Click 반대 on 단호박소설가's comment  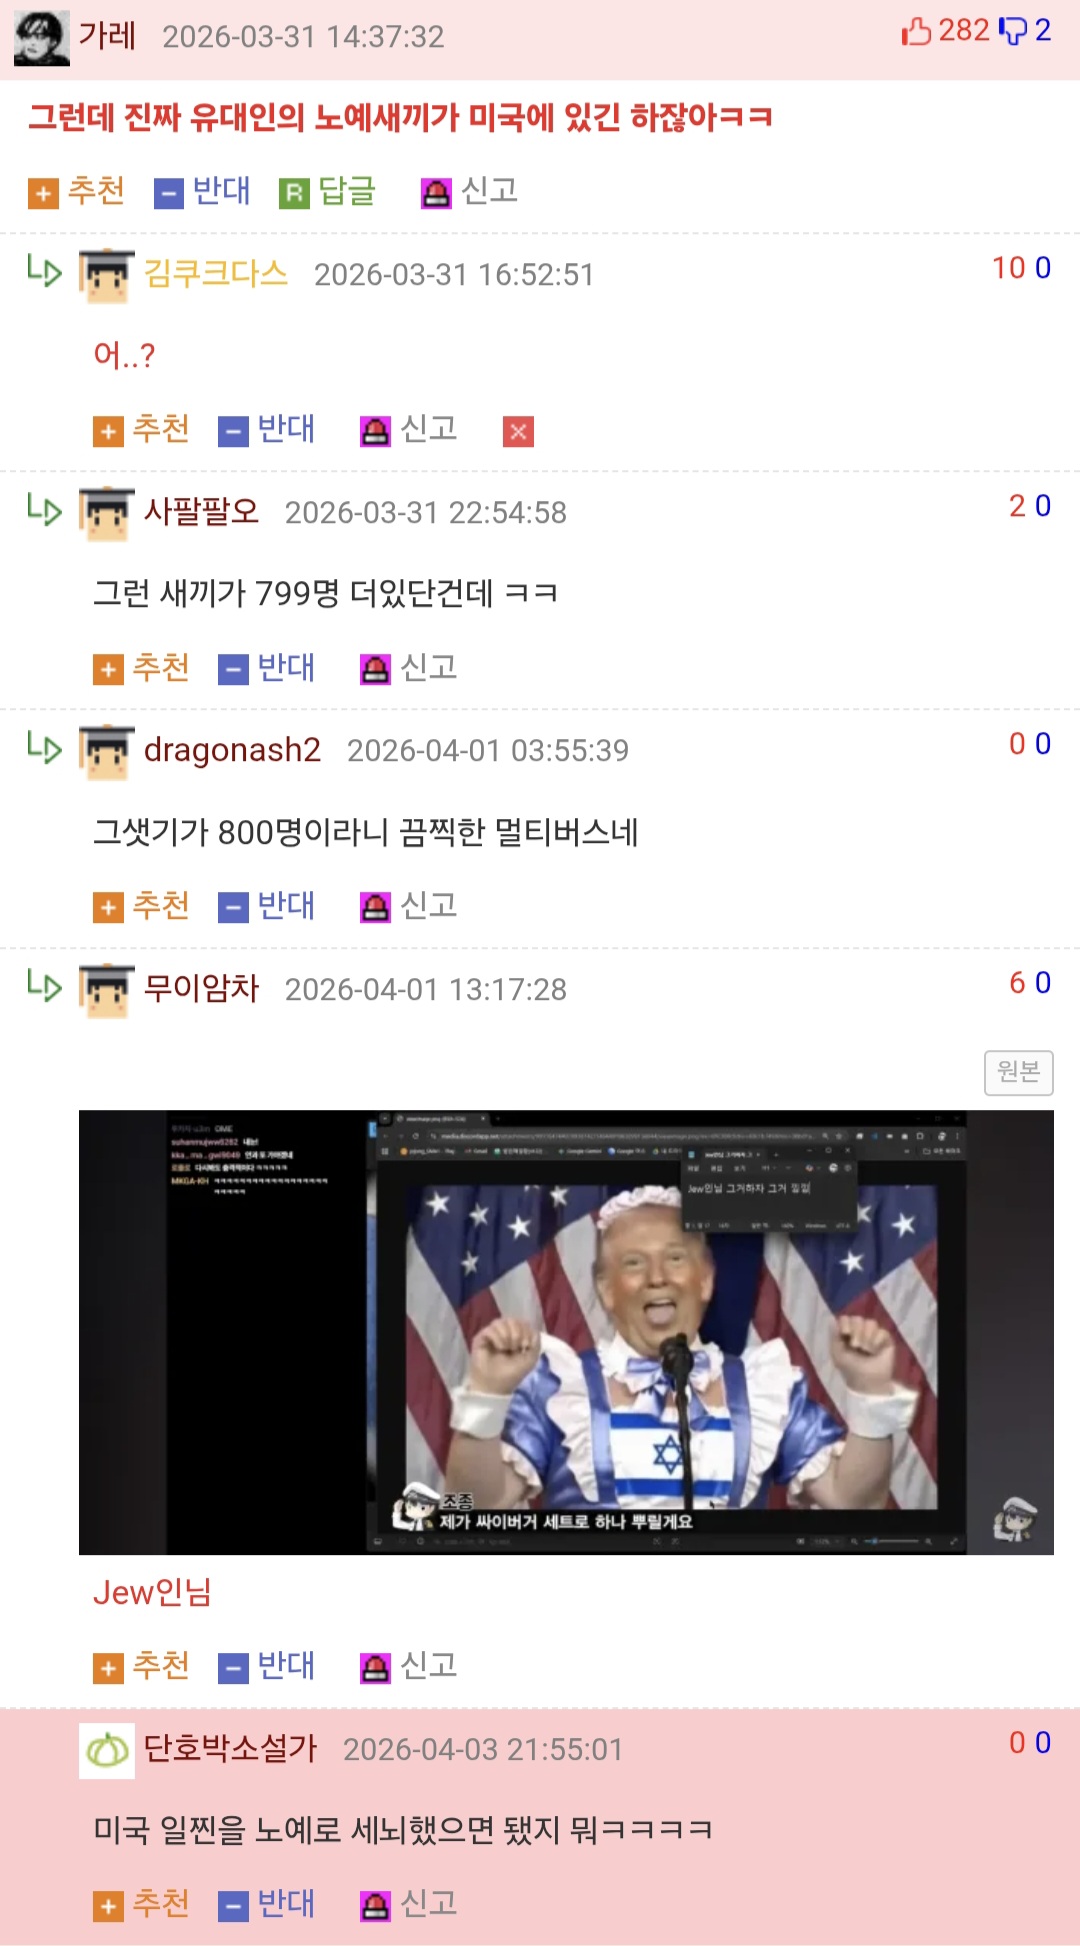[267, 1904]
